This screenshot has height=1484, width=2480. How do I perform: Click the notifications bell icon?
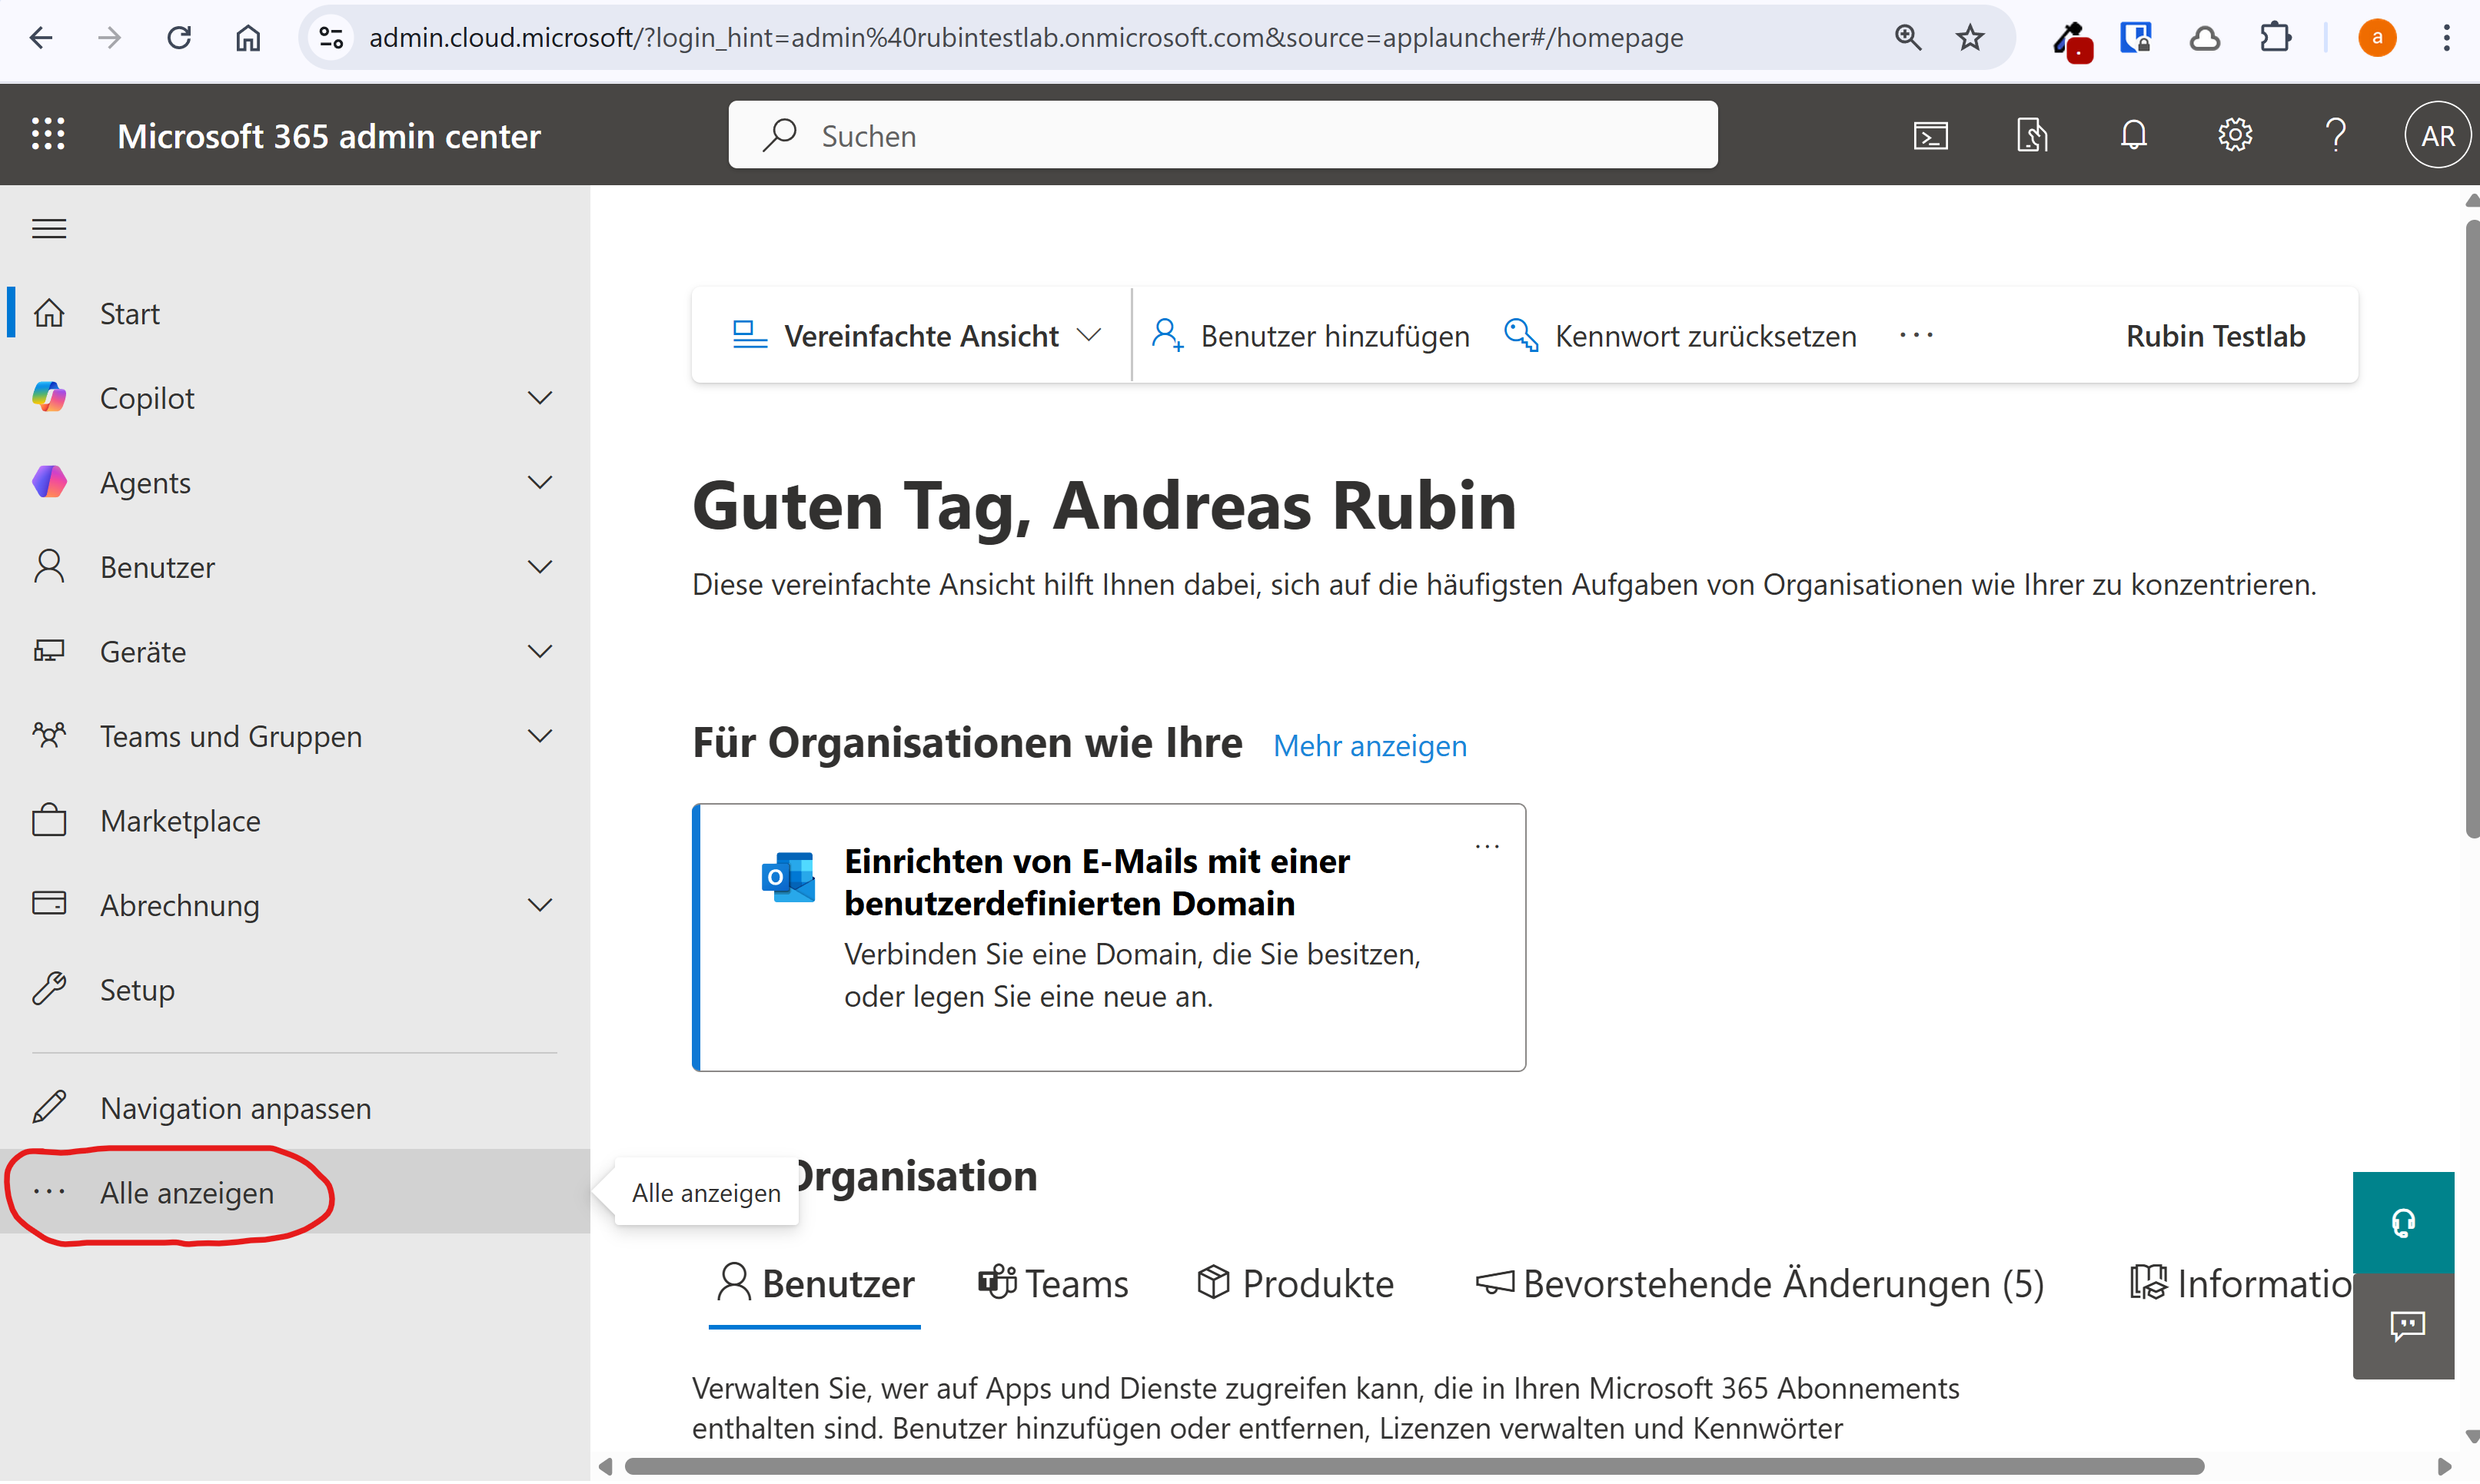(2133, 135)
